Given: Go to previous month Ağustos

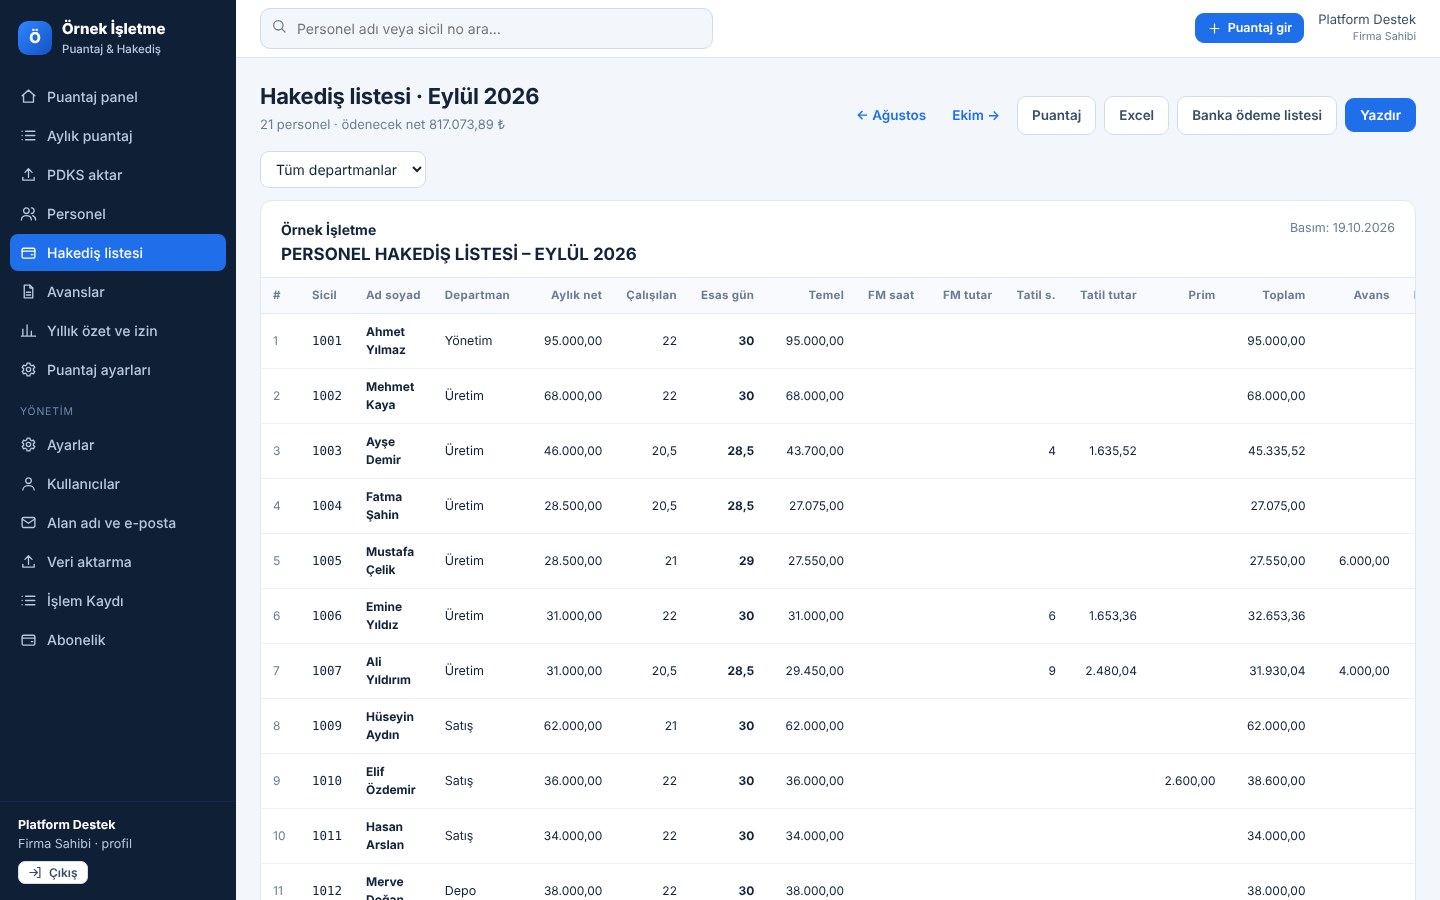Looking at the screenshot, I should click(x=891, y=115).
